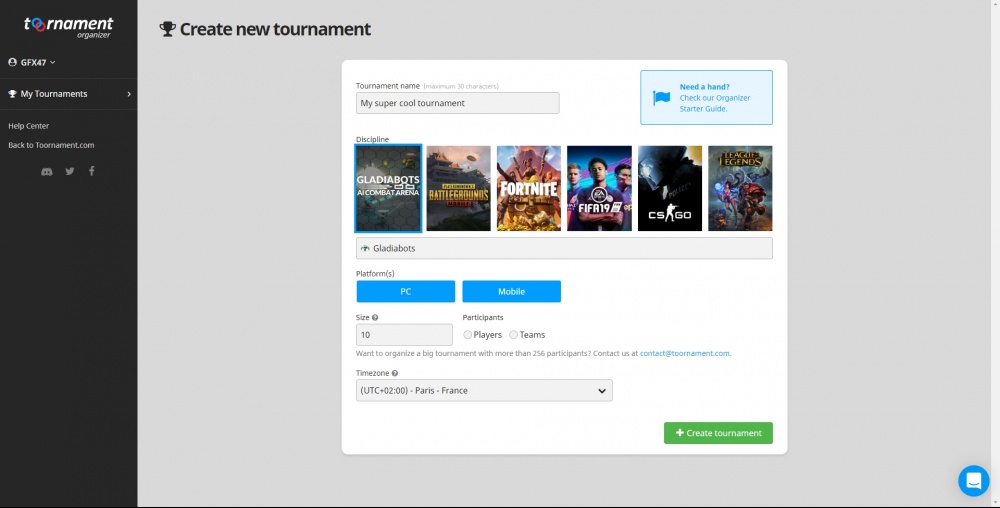The width and height of the screenshot is (1000, 508).
Task: Focus the Size input field
Action: 404,335
